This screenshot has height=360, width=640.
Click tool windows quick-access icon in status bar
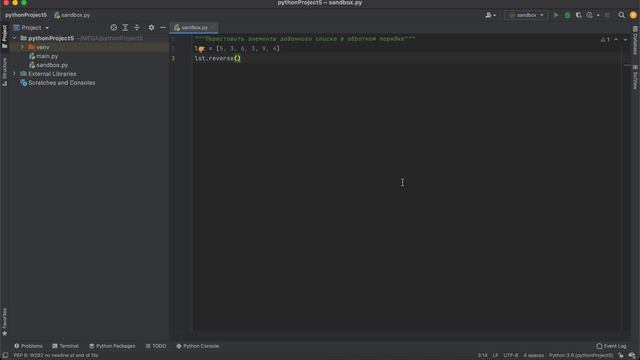tap(5, 356)
